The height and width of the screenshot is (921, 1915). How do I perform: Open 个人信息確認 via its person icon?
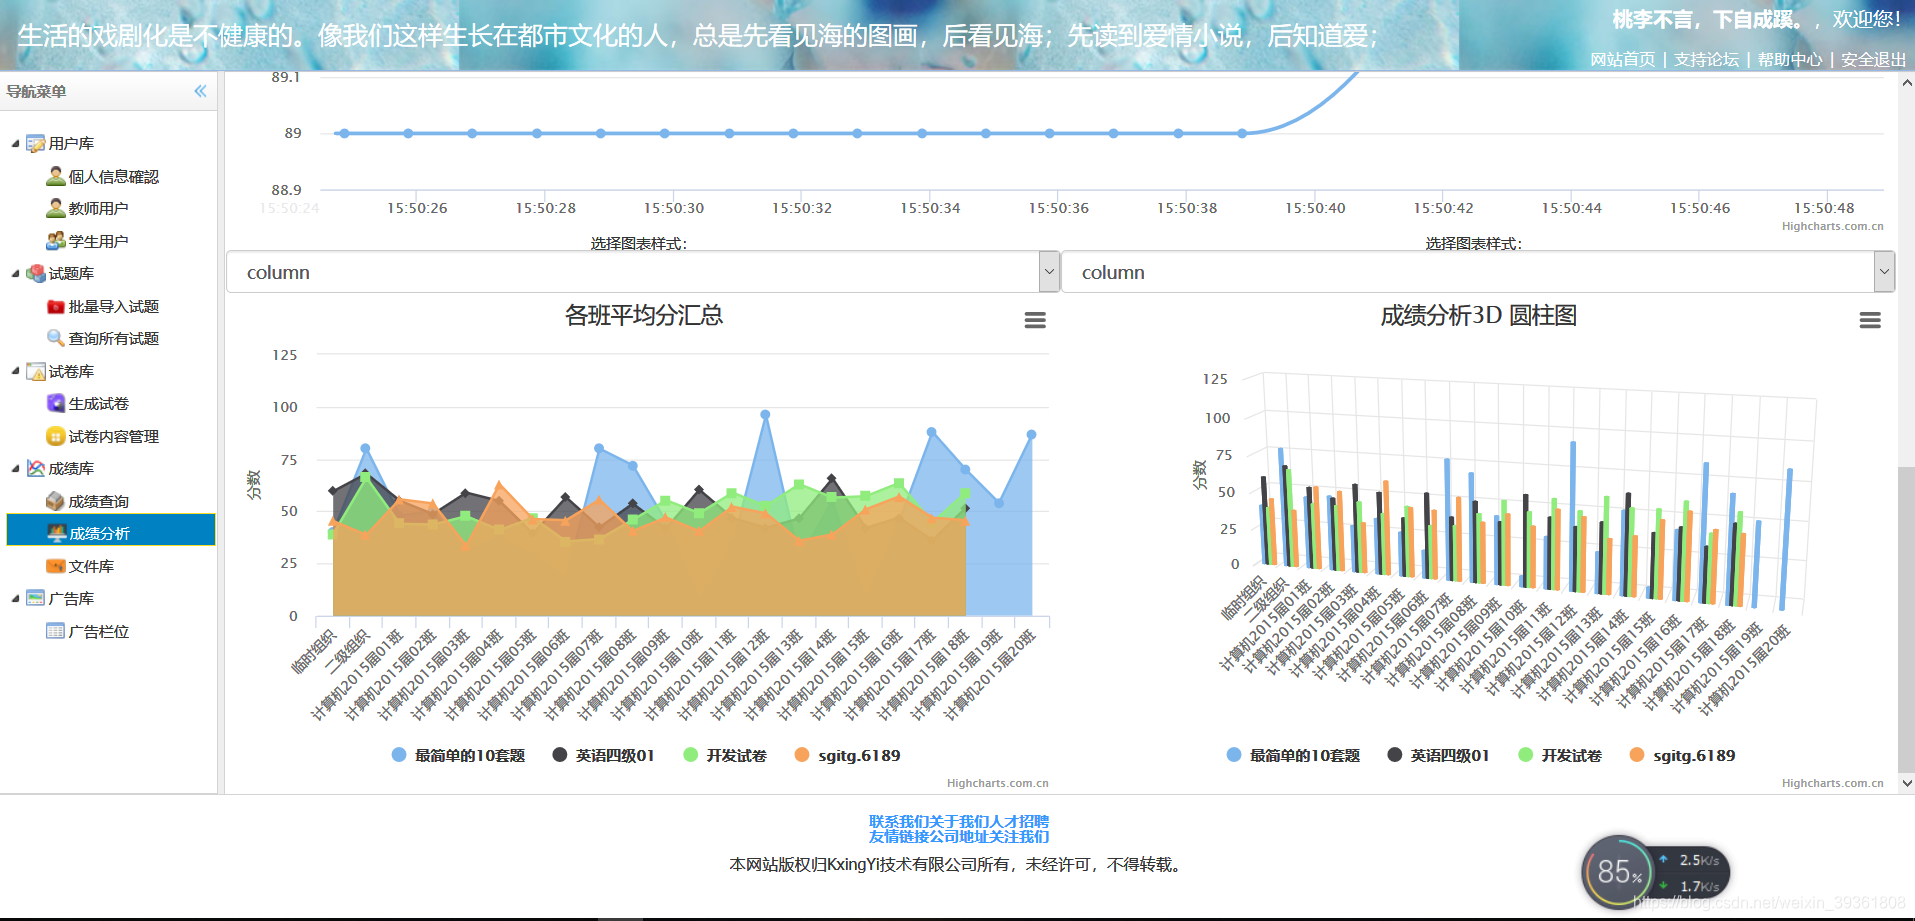(x=55, y=176)
